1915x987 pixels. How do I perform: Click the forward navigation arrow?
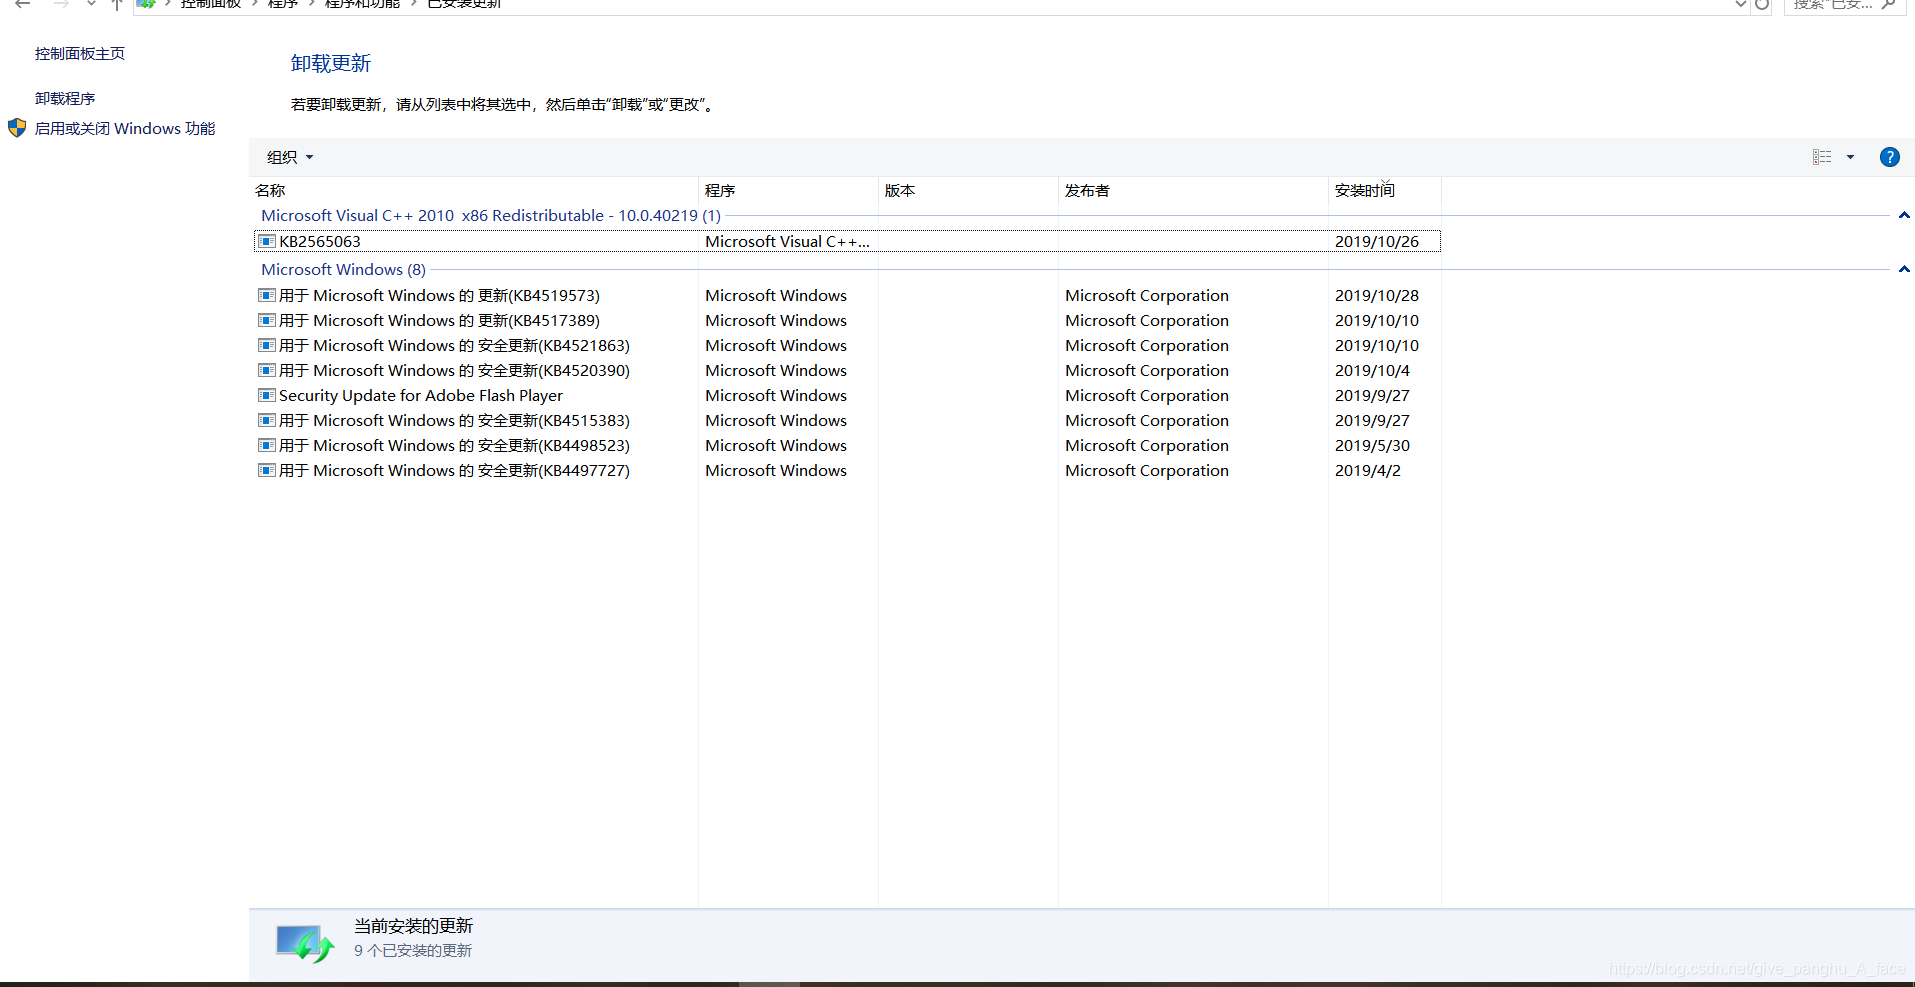(62, 5)
